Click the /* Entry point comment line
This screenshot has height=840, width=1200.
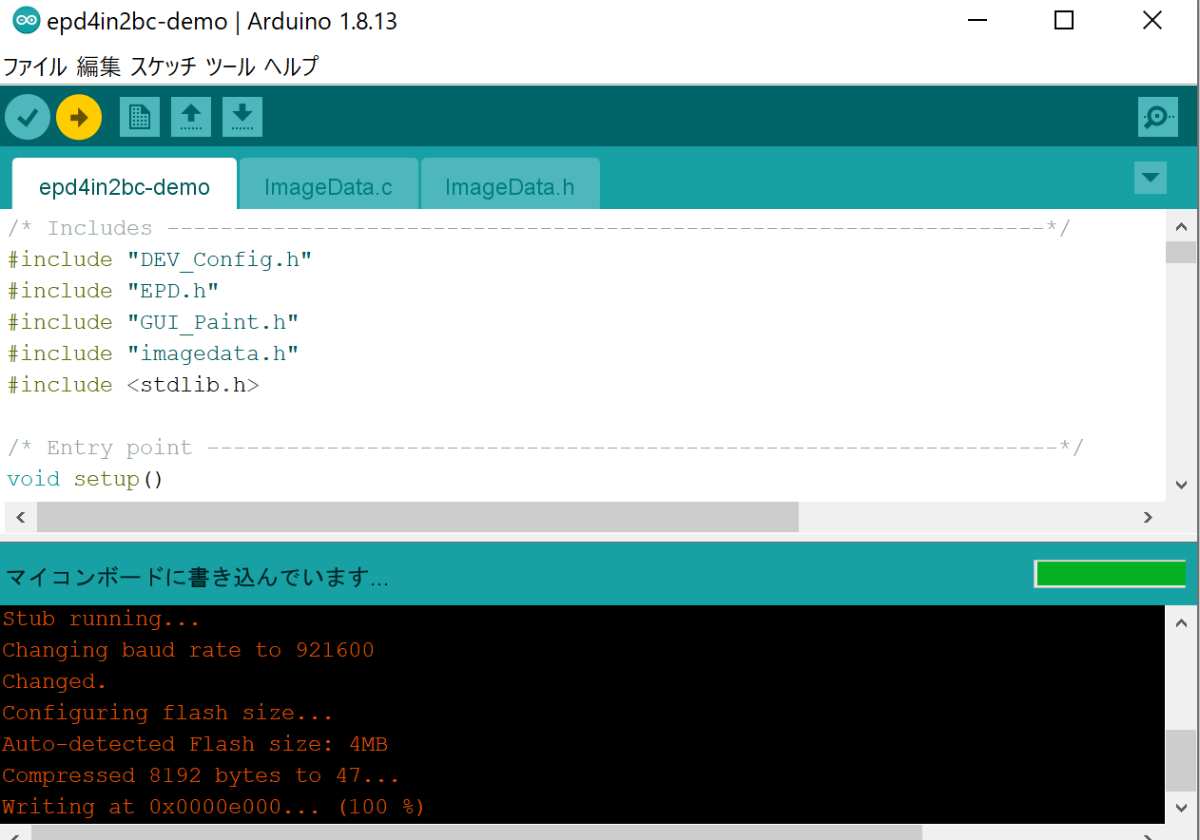(545, 447)
